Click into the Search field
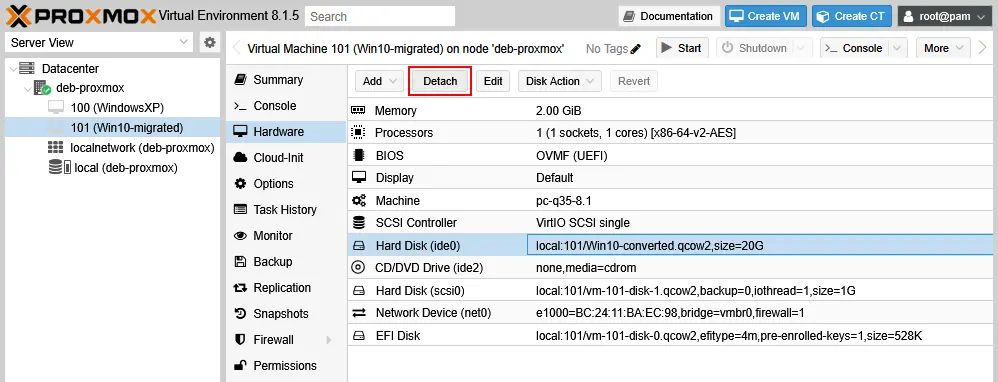This screenshot has height=382, width=998. [380, 16]
